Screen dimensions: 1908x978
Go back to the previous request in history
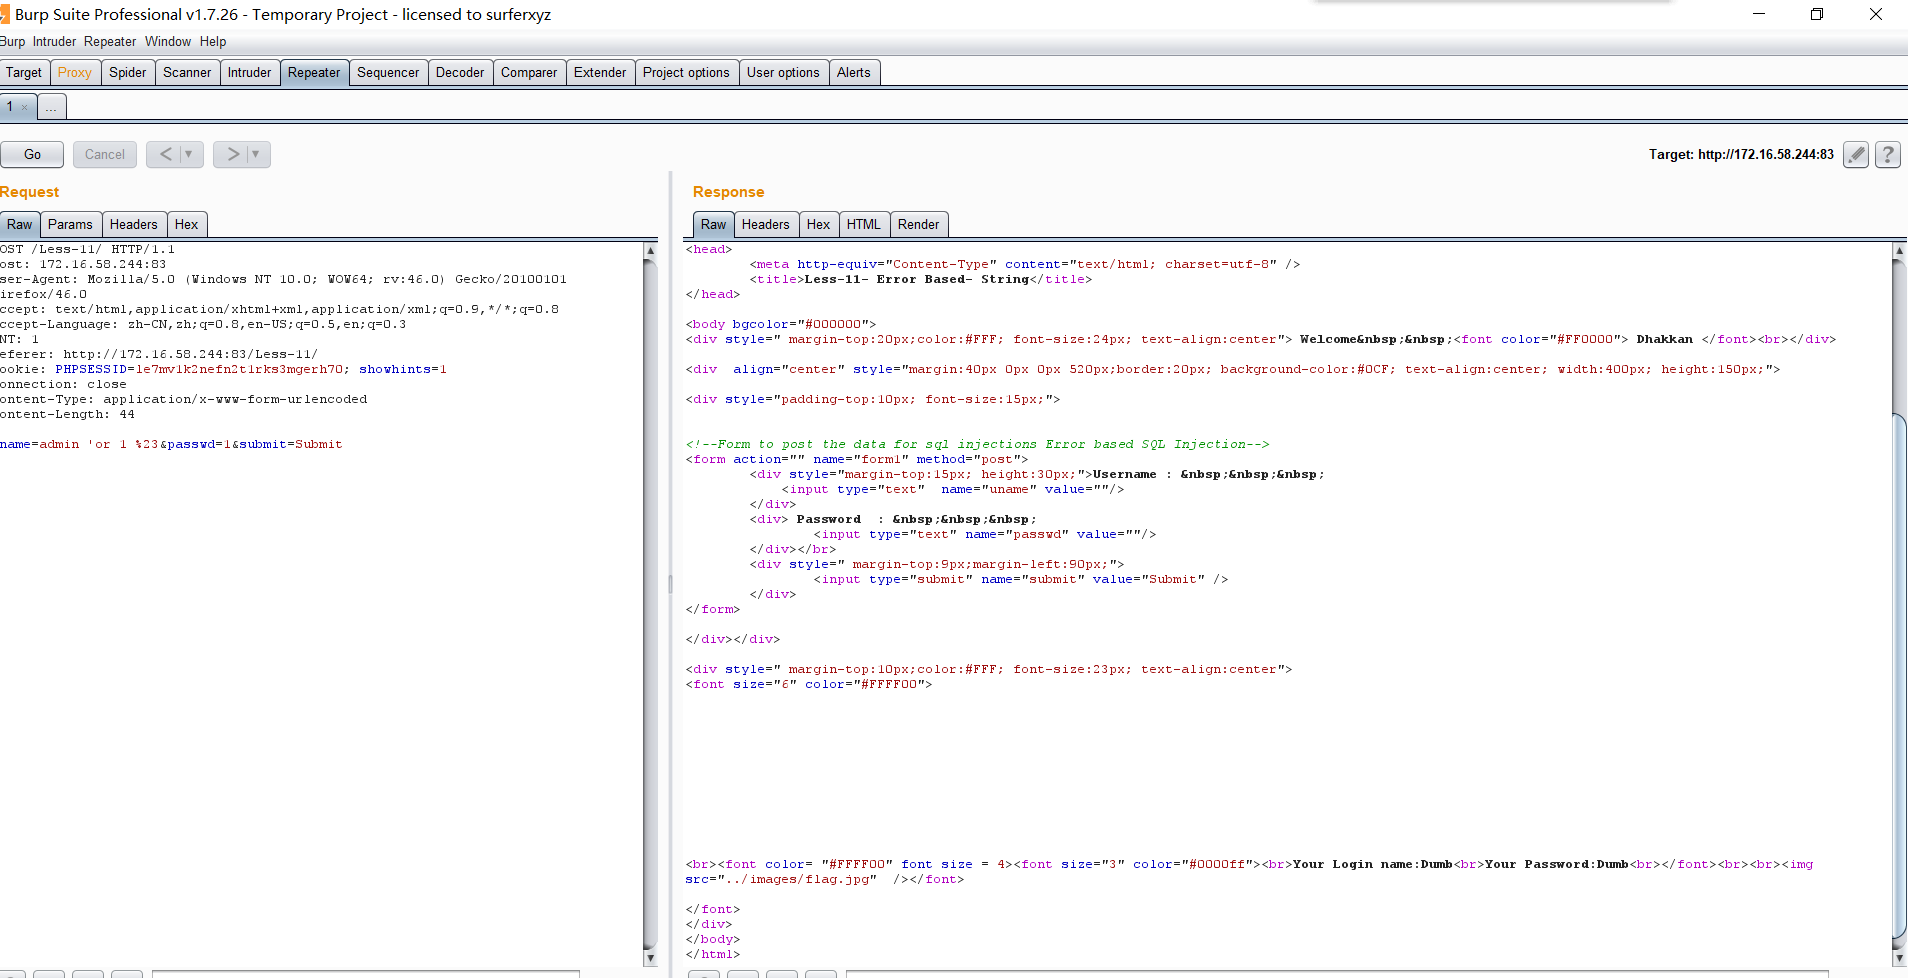pyautogui.click(x=165, y=154)
